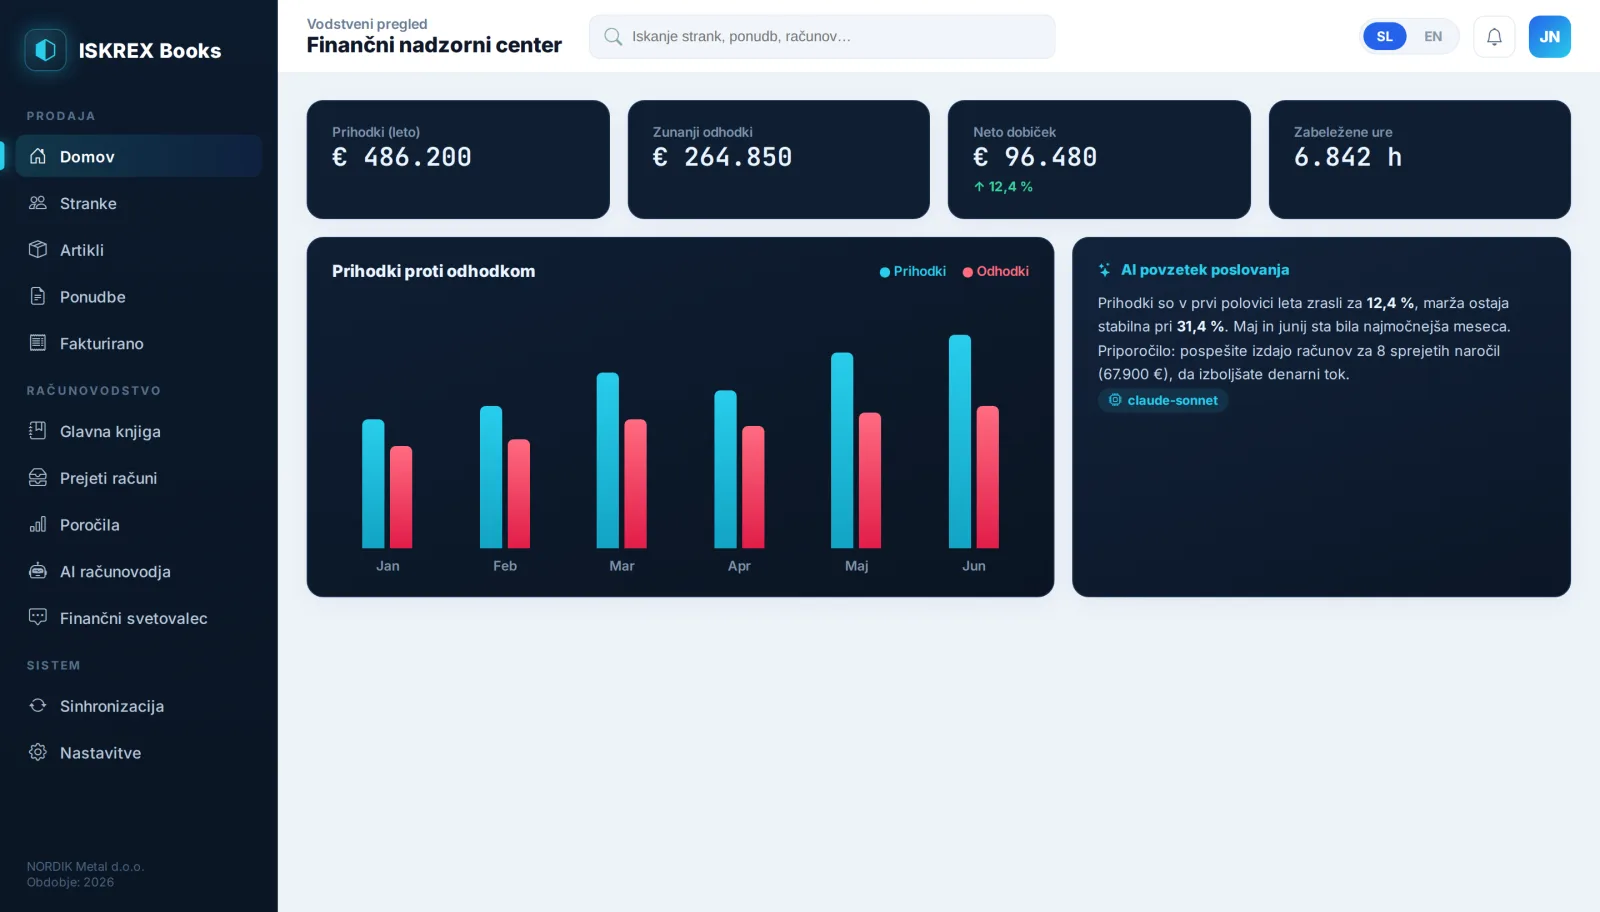Click the Ponudbe document icon
The image size is (1600, 912).
38,296
